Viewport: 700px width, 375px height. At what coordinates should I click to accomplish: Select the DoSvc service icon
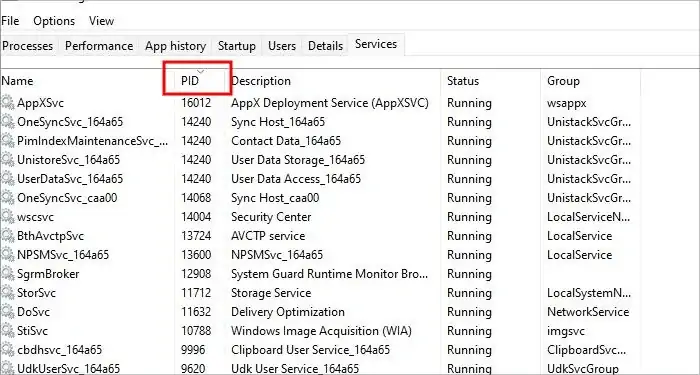8,312
